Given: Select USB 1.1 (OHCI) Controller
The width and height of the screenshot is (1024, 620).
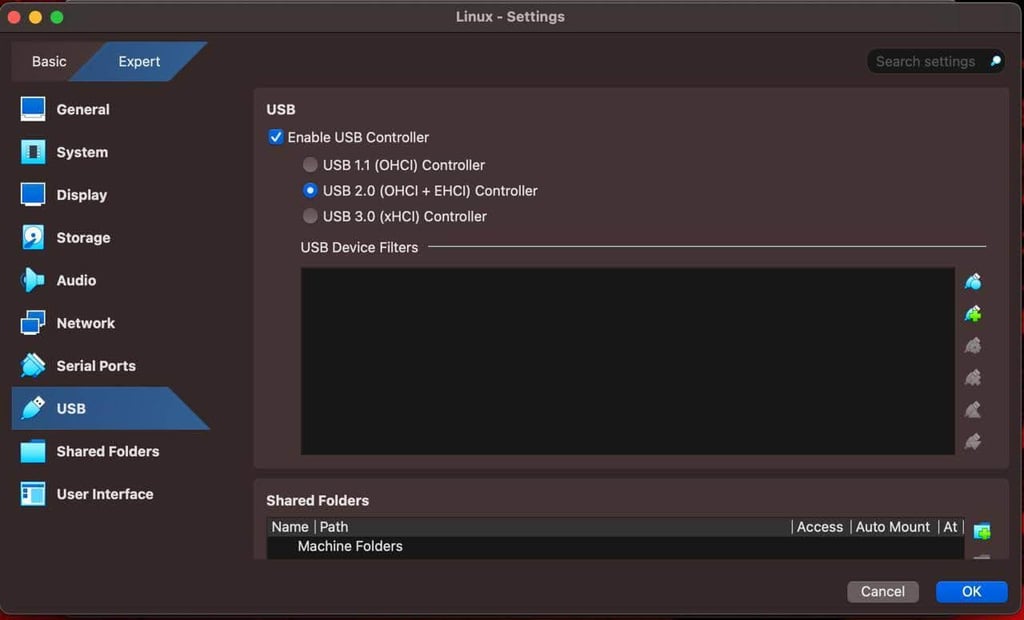Looking at the screenshot, I should click(x=310, y=165).
